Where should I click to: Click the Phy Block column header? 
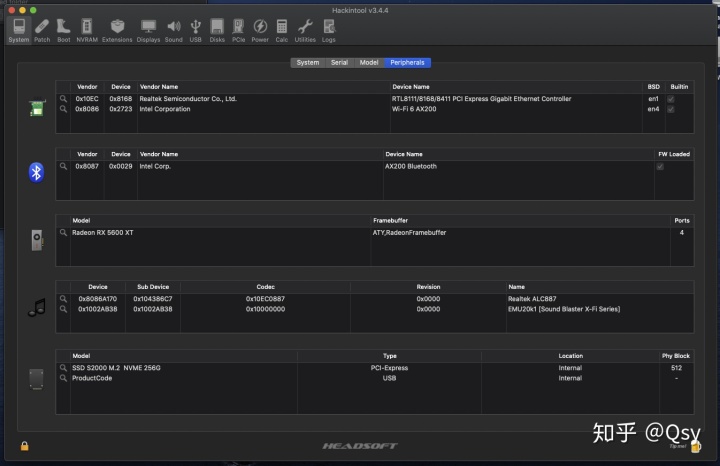pyautogui.click(x=676, y=356)
